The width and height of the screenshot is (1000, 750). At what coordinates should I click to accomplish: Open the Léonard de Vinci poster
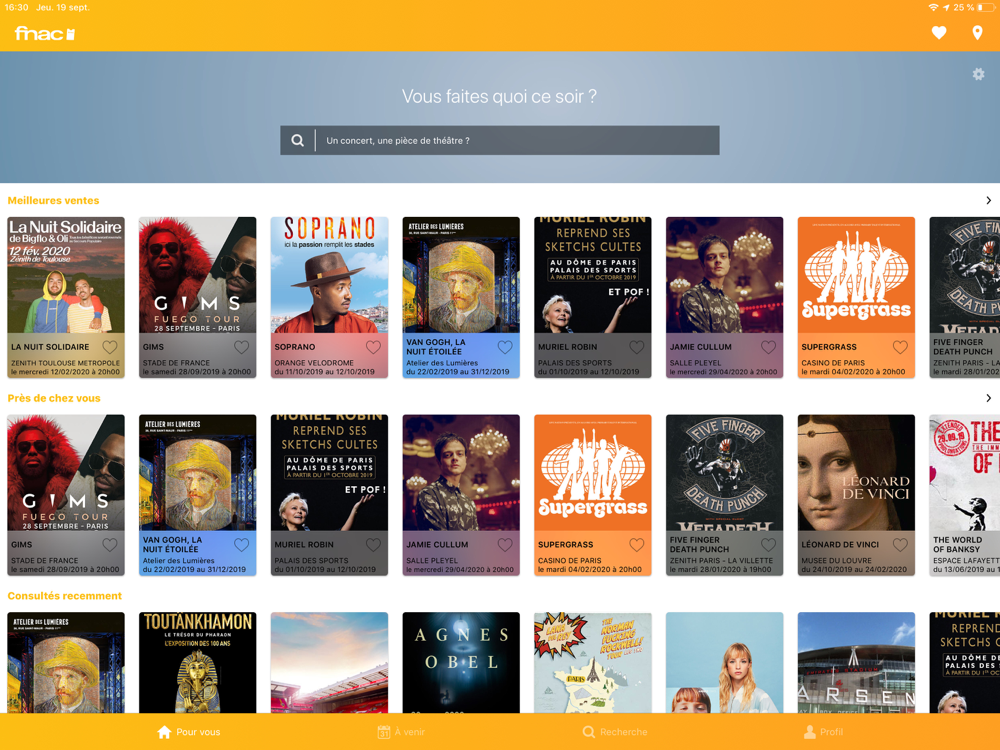click(857, 473)
